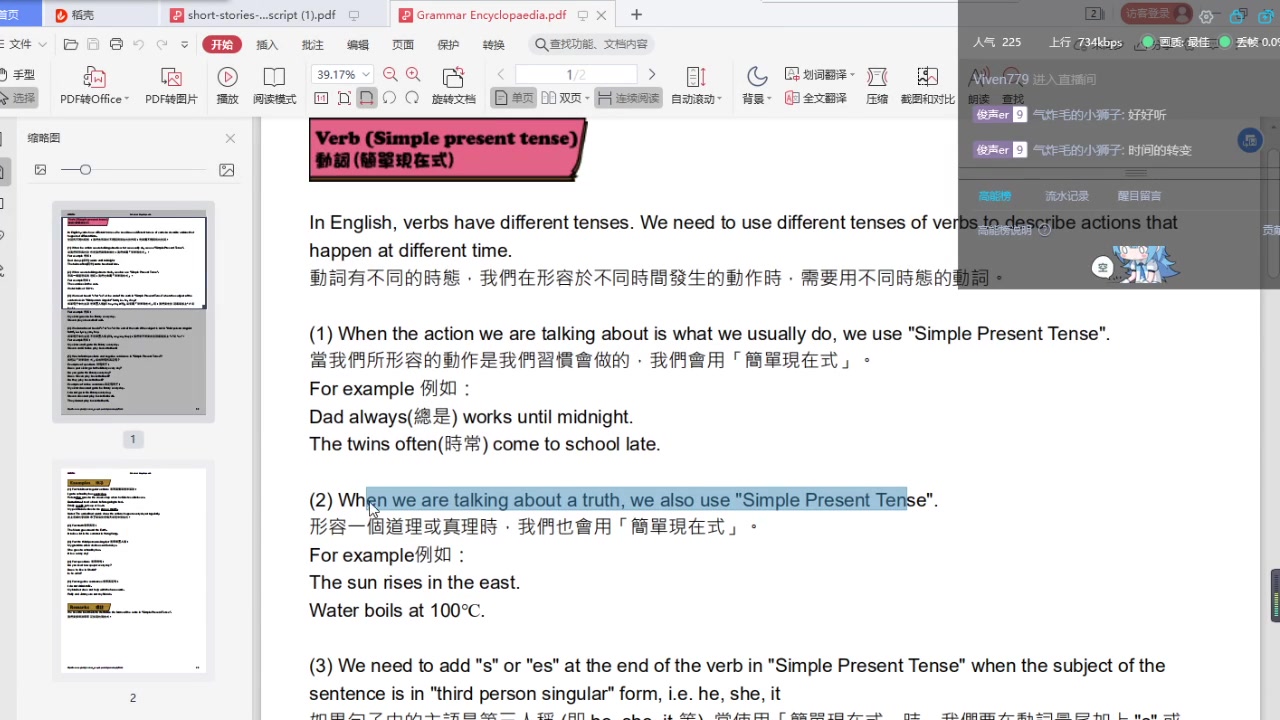Open the folder icon in quick toolbar
The width and height of the screenshot is (1280, 720).
tap(70, 44)
